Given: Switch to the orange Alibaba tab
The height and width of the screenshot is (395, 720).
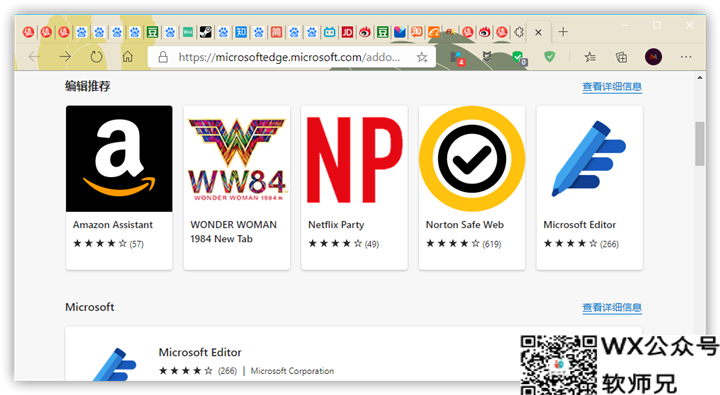Looking at the screenshot, I should 434,32.
